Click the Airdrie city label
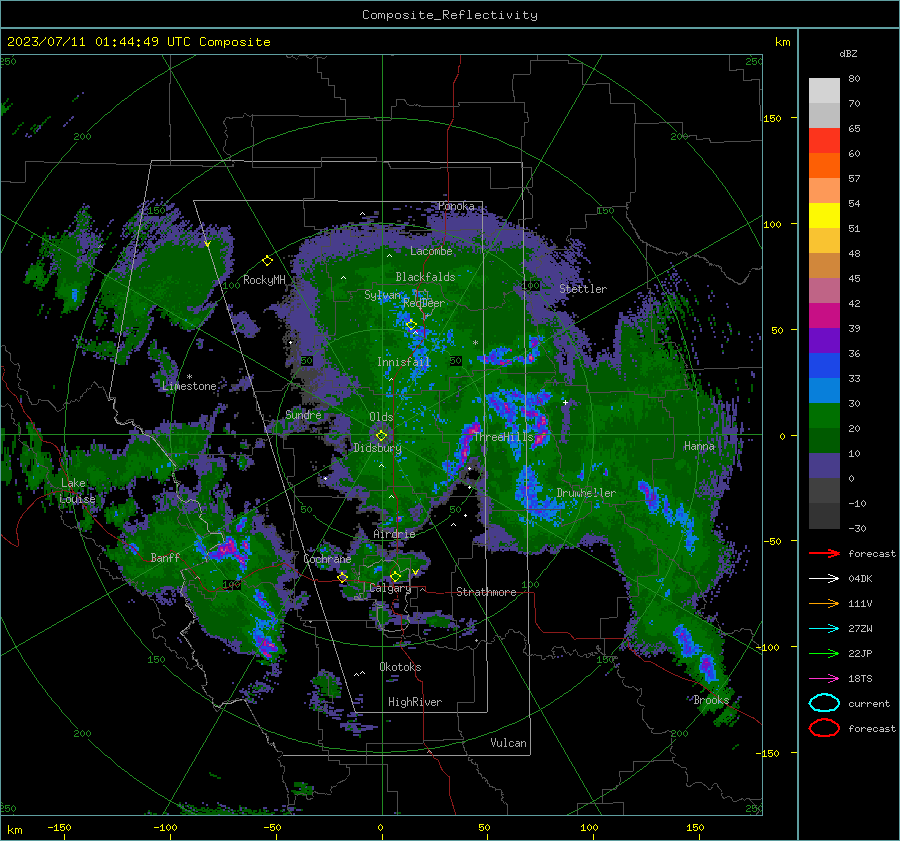The image size is (900, 841). coord(394,534)
